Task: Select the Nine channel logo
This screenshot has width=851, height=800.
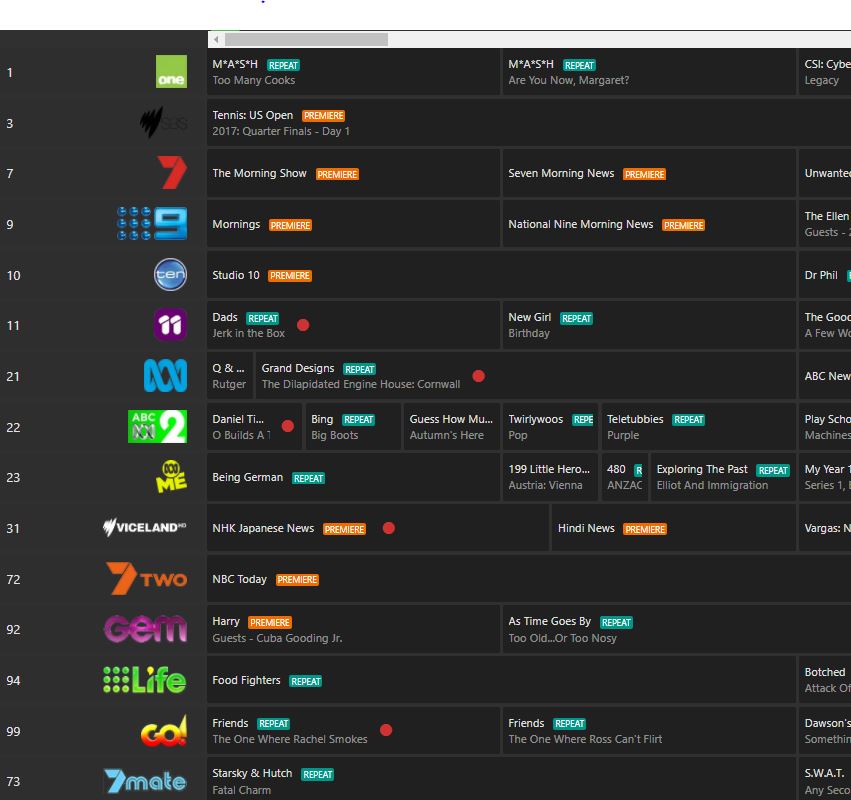Action: [x=152, y=223]
